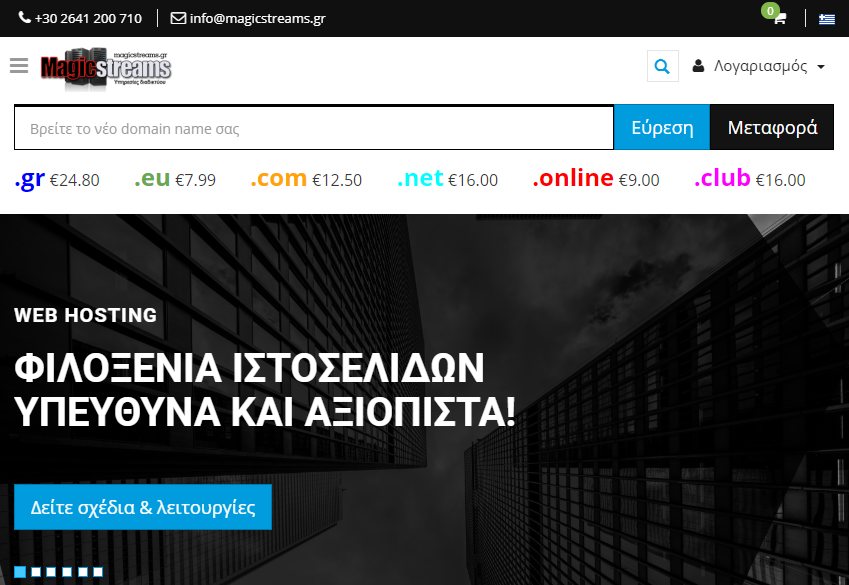Go to fifth carousel slide dot
849x585 pixels.
(83, 571)
